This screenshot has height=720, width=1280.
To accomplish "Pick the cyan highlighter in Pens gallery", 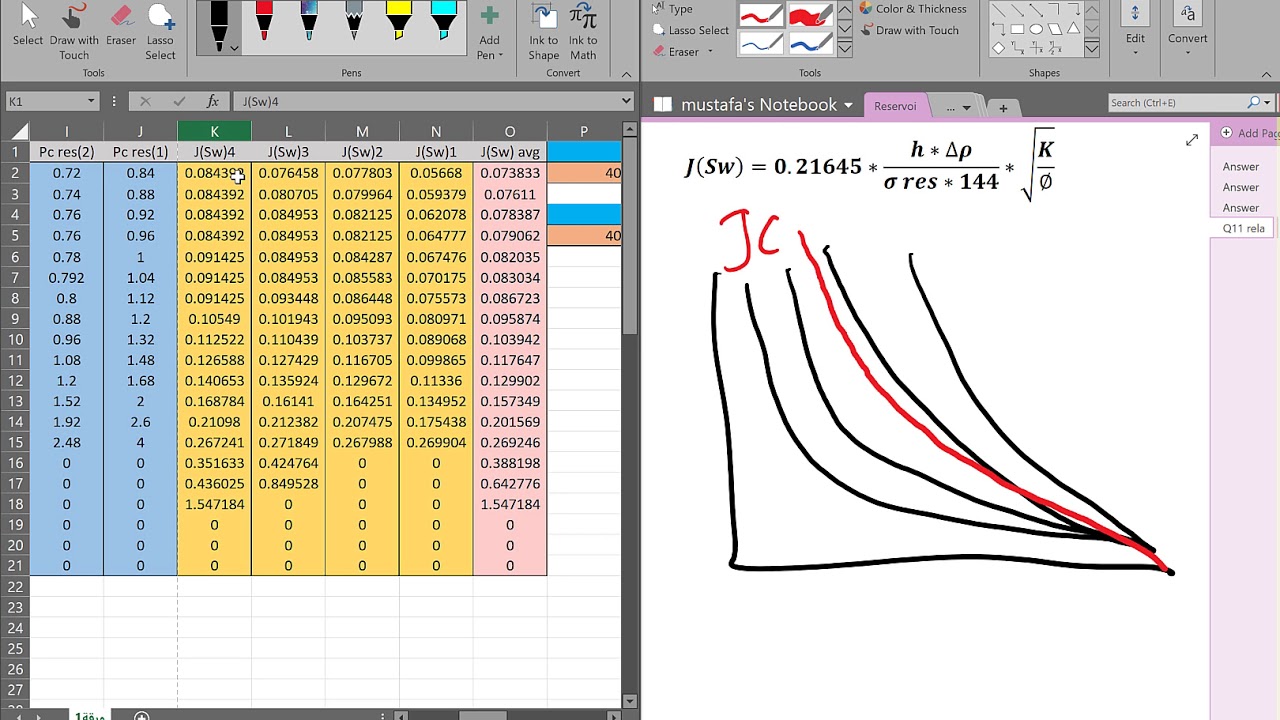I will click(444, 22).
